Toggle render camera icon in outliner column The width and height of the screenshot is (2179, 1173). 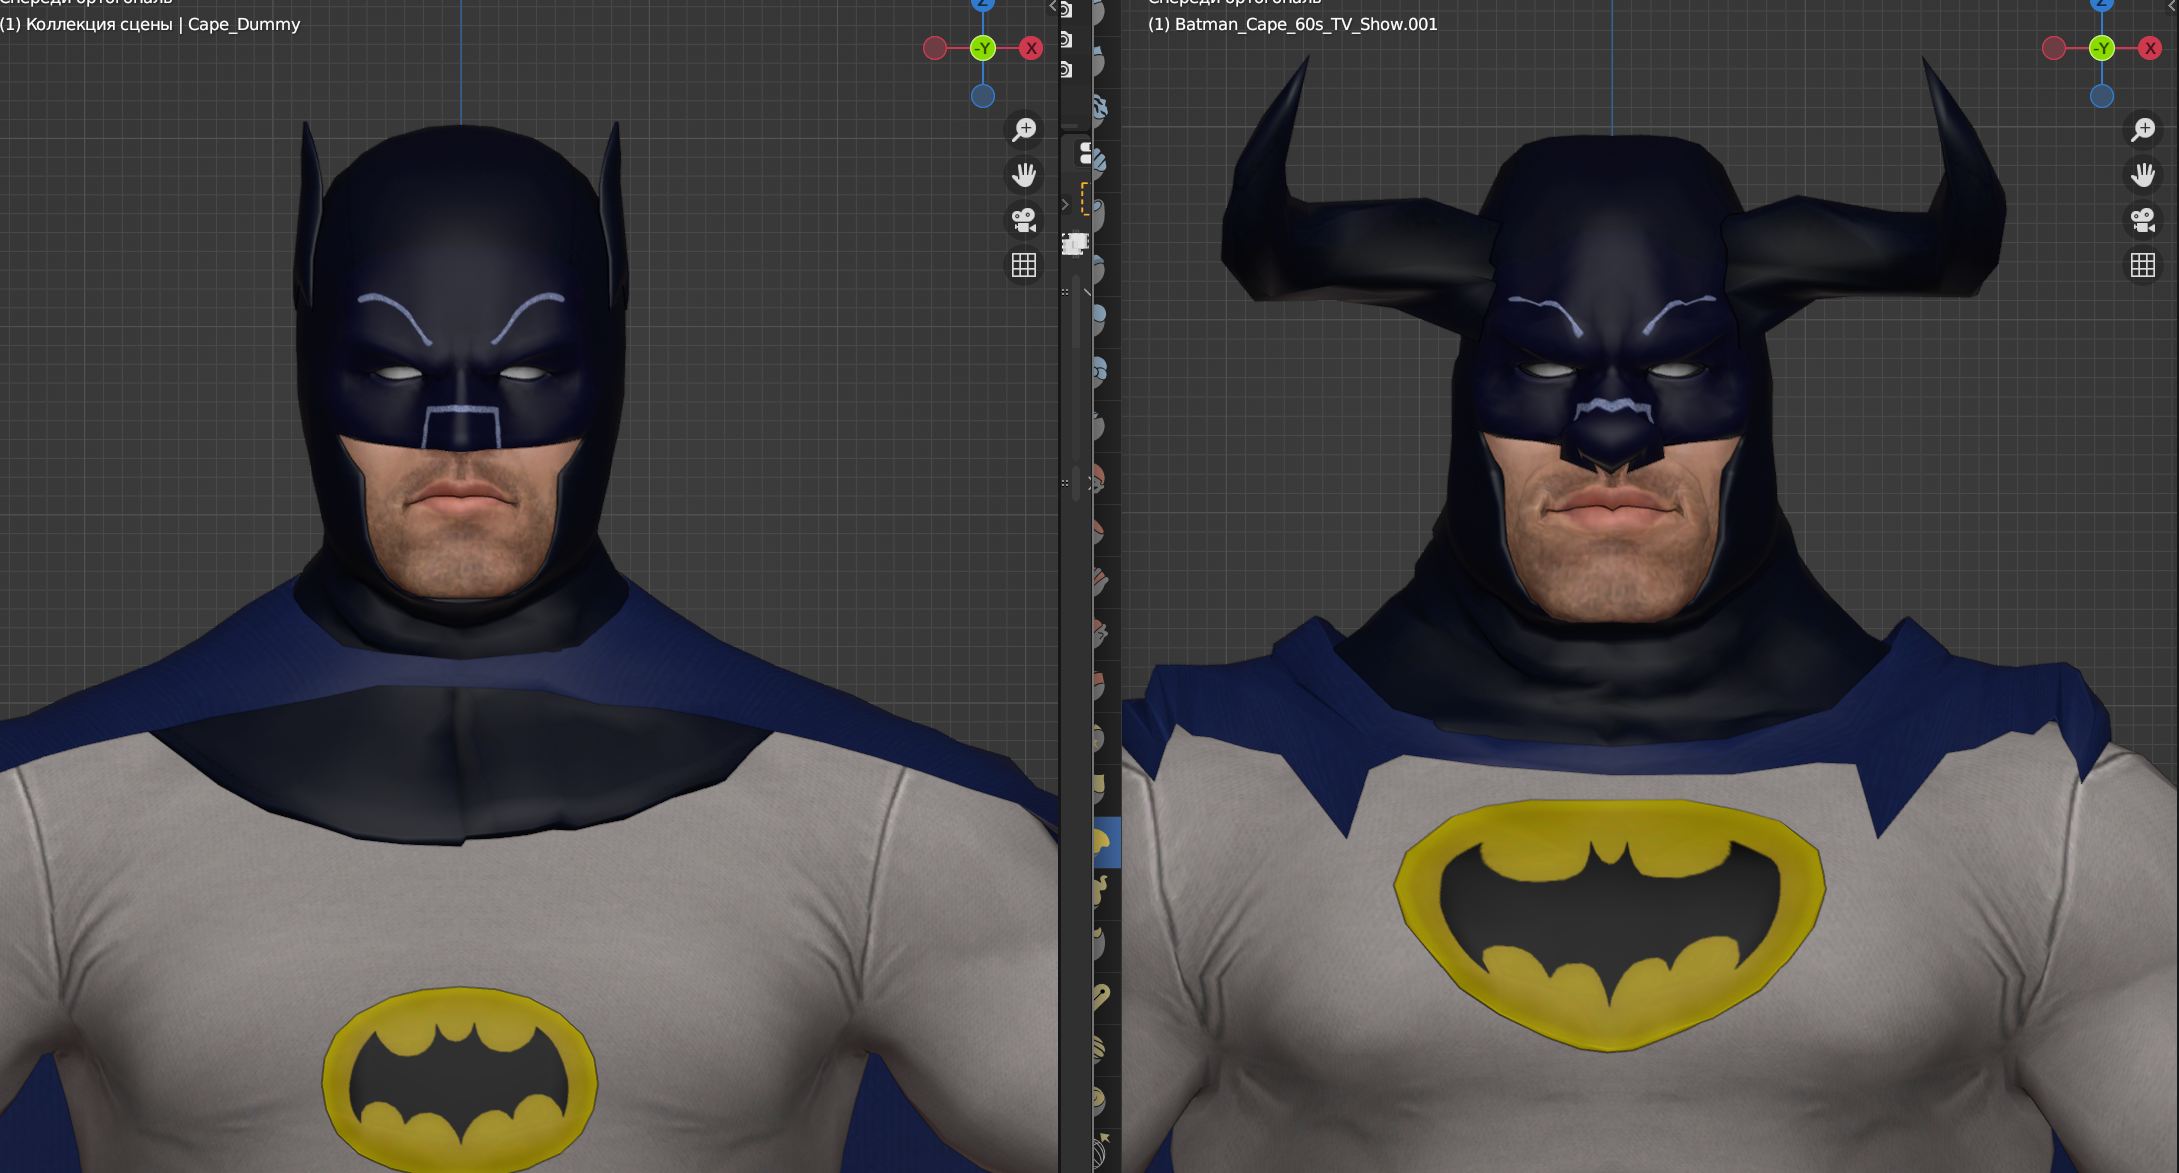click(1066, 40)
